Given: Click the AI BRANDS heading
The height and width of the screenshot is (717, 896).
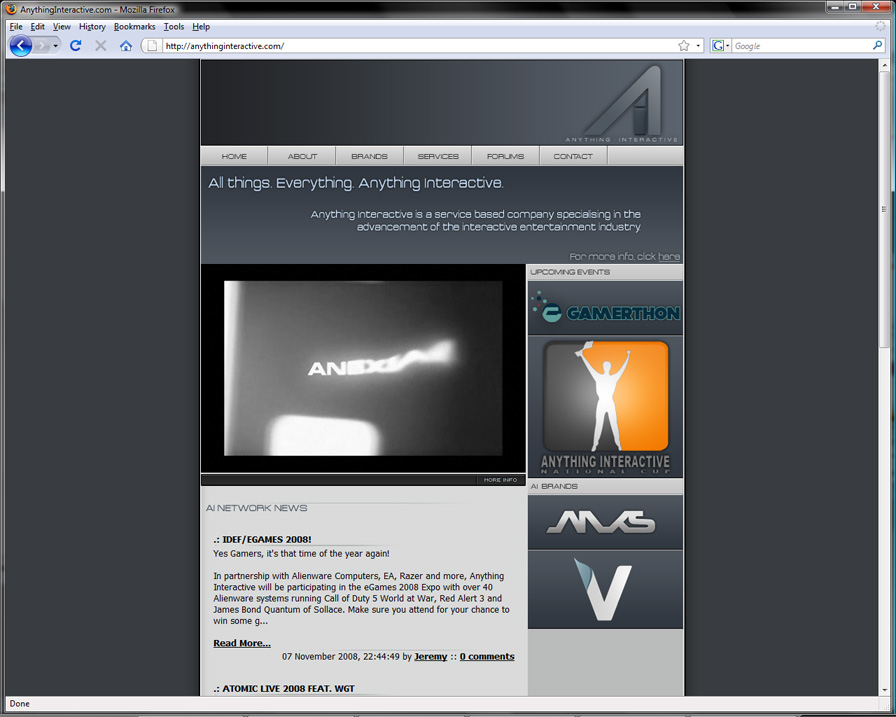Looking at the screenshot, I should 554,486.
